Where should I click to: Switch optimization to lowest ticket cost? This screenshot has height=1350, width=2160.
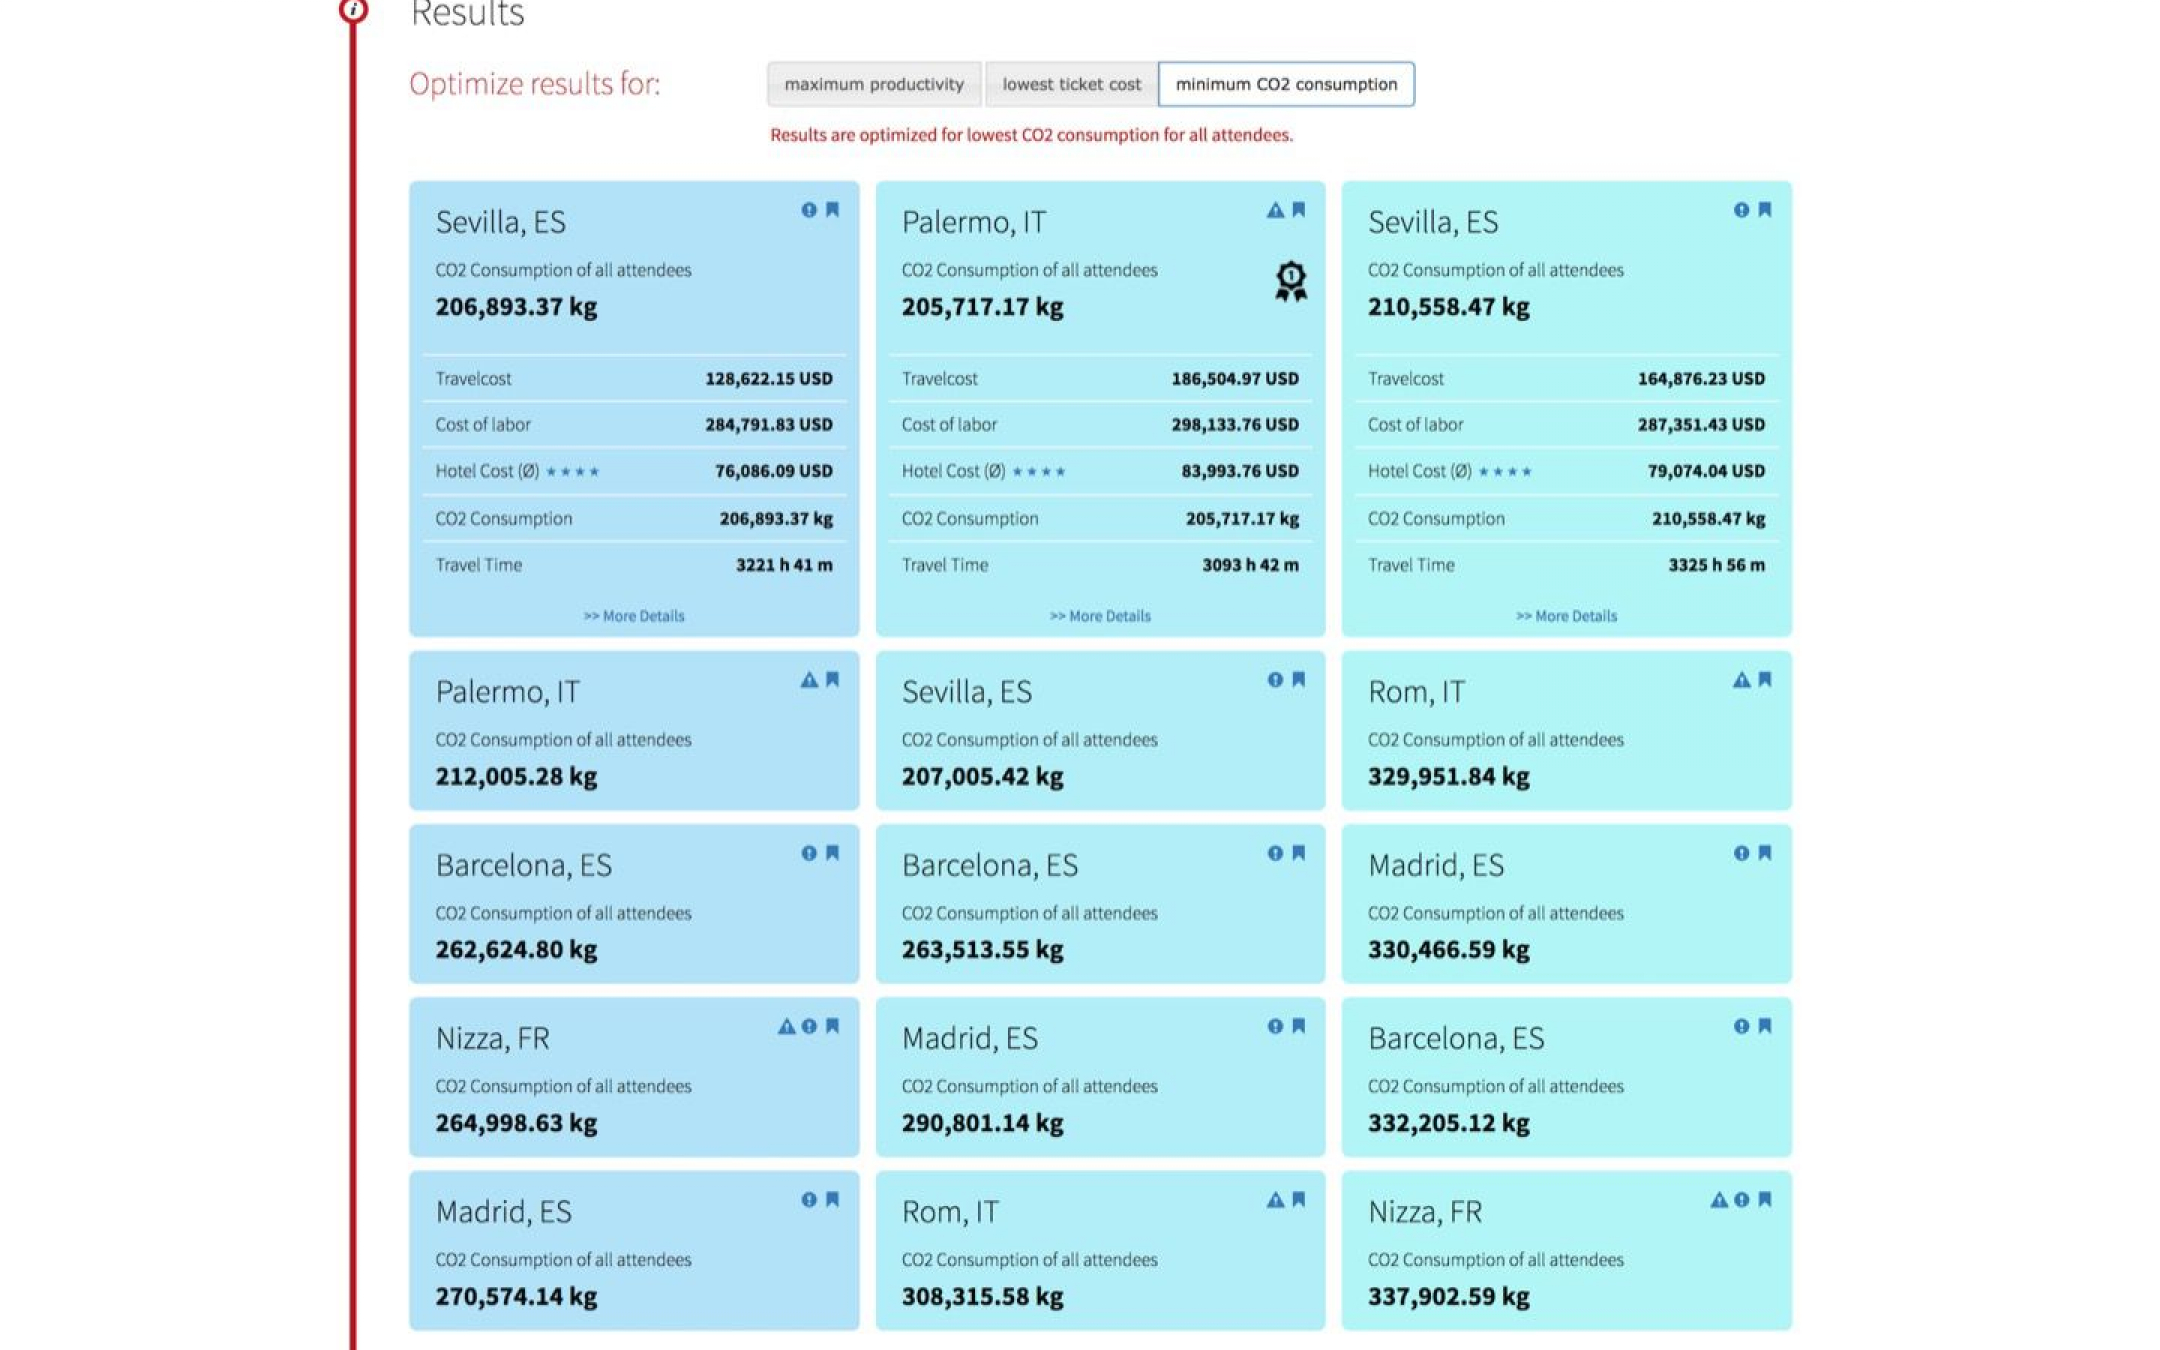pyautogui.click(x=1071, y=84)
